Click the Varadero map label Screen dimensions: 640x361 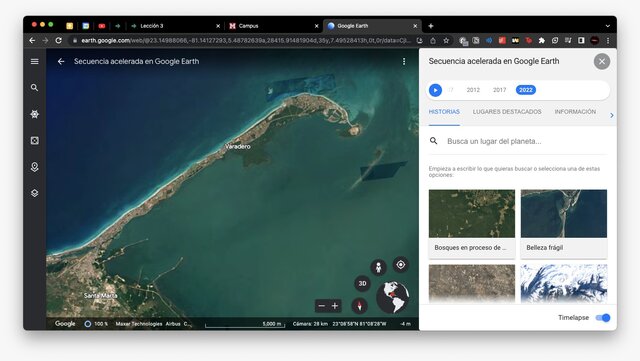pyautogui.click(x=238, y=147)
